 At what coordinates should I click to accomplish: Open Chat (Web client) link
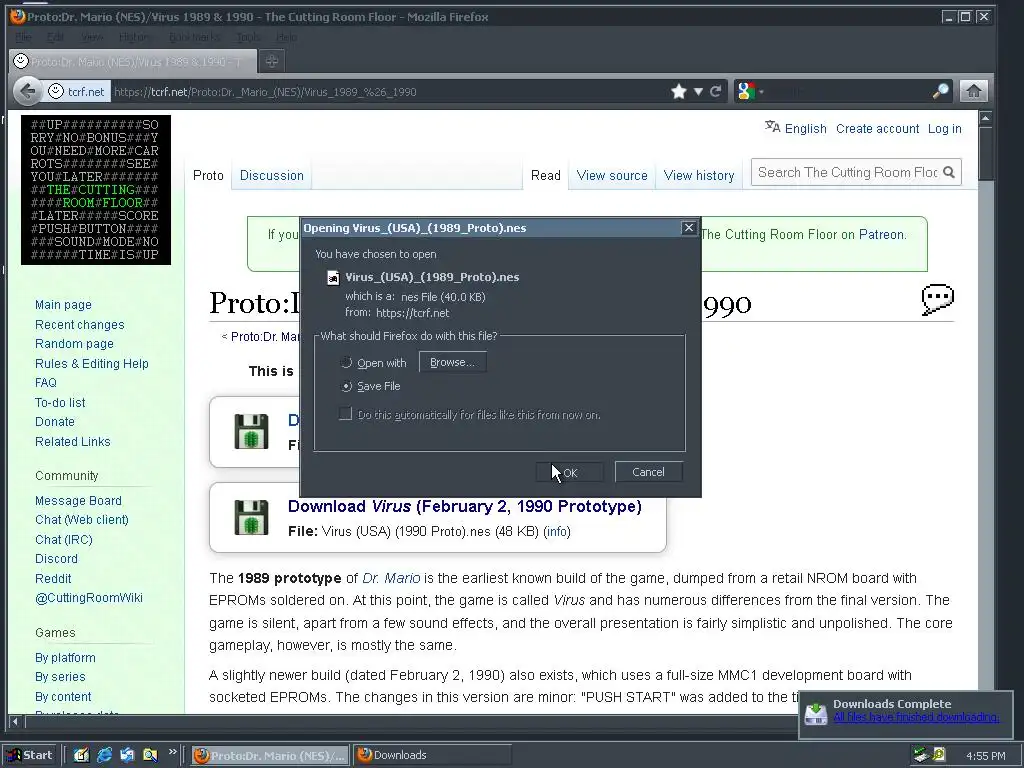pos(82,520)
